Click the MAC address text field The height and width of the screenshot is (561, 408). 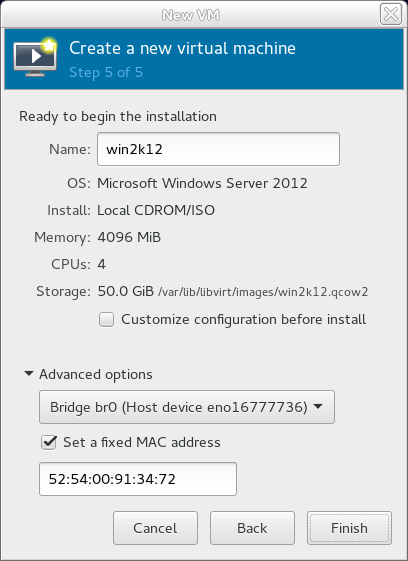(138, 479)
